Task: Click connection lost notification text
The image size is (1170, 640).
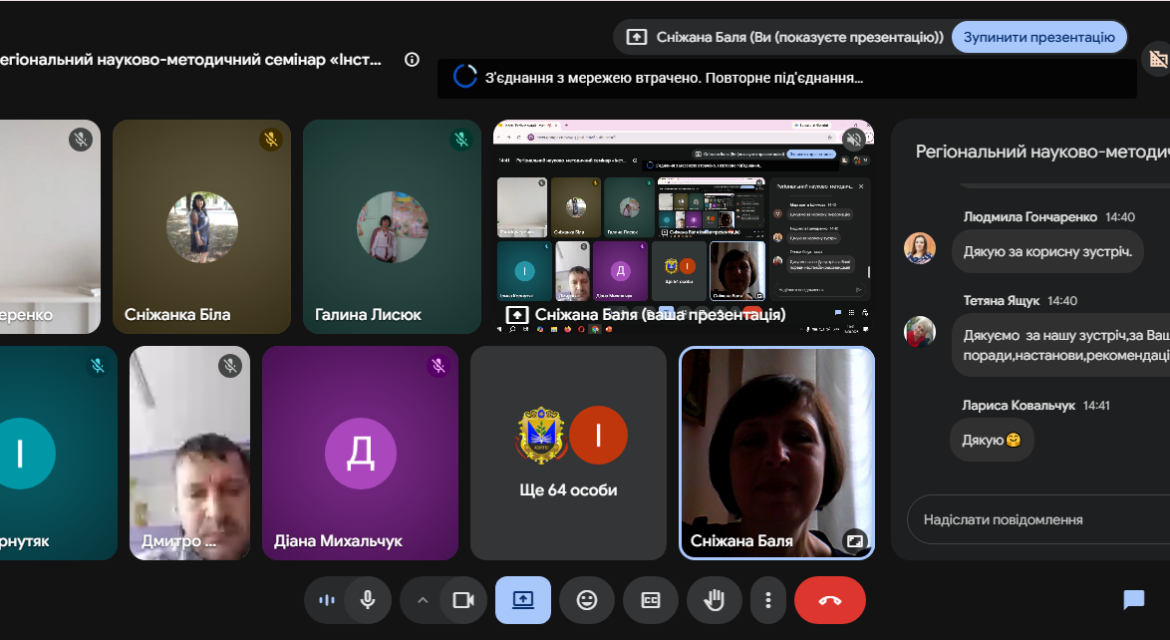Action: (674, 78)
